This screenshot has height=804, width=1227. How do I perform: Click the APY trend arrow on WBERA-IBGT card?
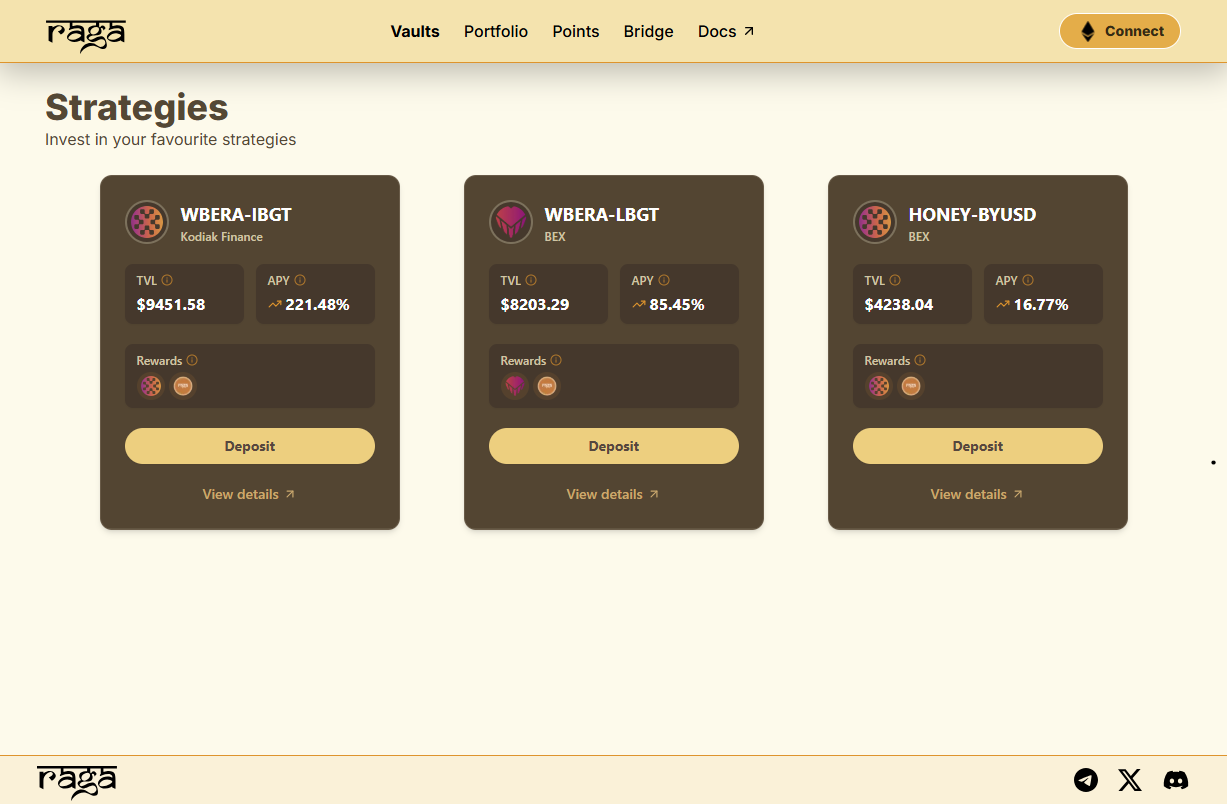(x=275, y=305)
